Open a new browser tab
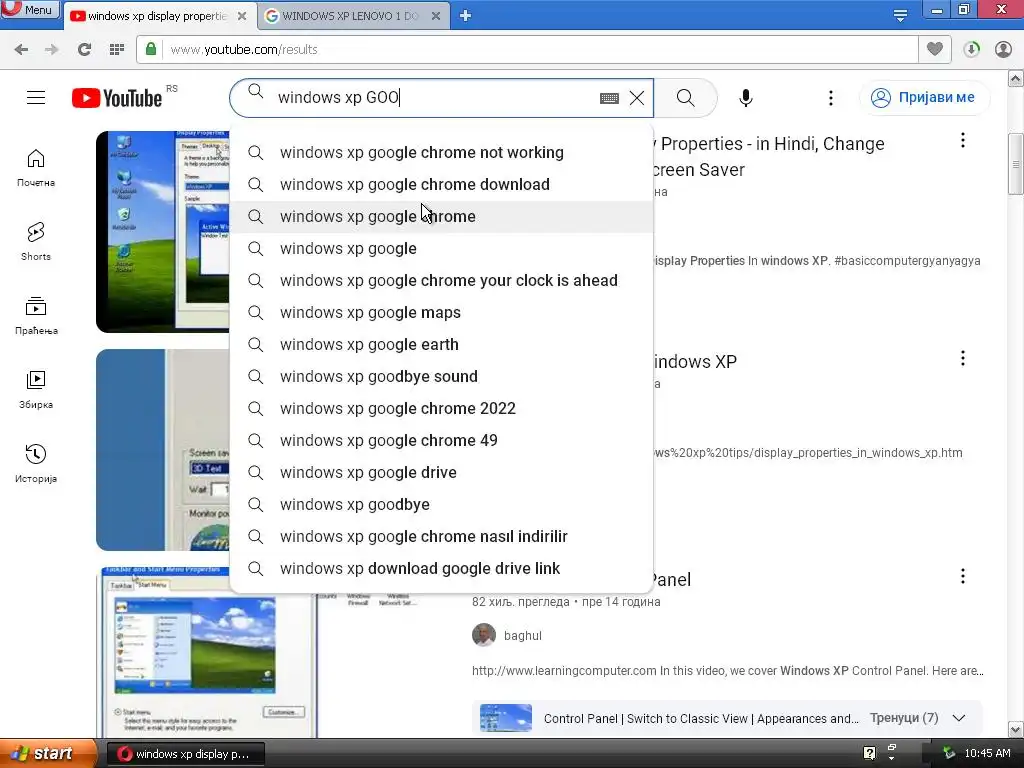 pos(465,16)
